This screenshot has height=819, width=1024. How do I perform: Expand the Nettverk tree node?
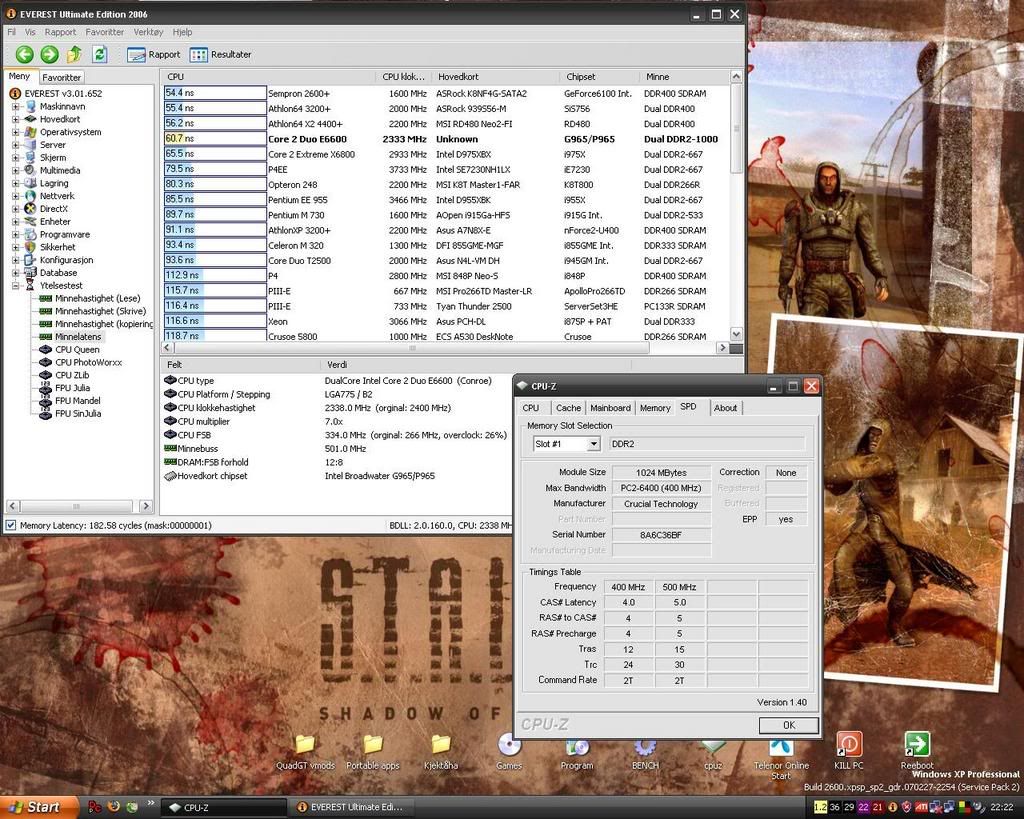pos(15,196)
